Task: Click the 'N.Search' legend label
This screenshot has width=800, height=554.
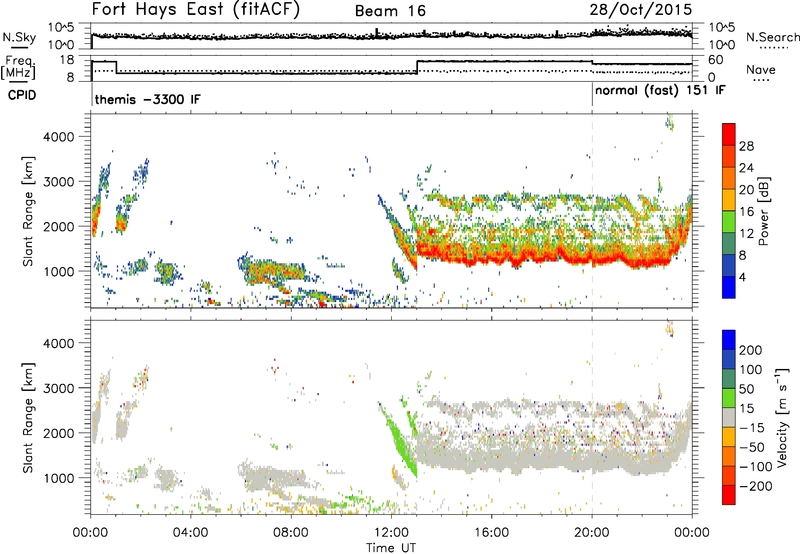Action: pos(772,37)
